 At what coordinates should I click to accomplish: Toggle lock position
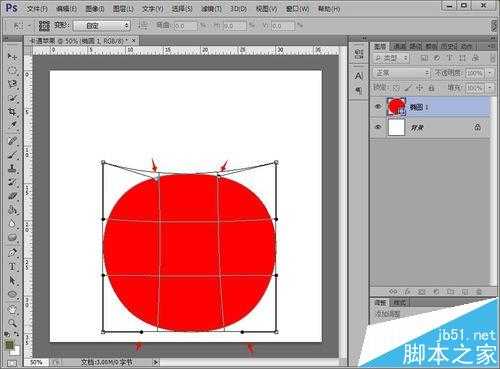coord(420,88)
